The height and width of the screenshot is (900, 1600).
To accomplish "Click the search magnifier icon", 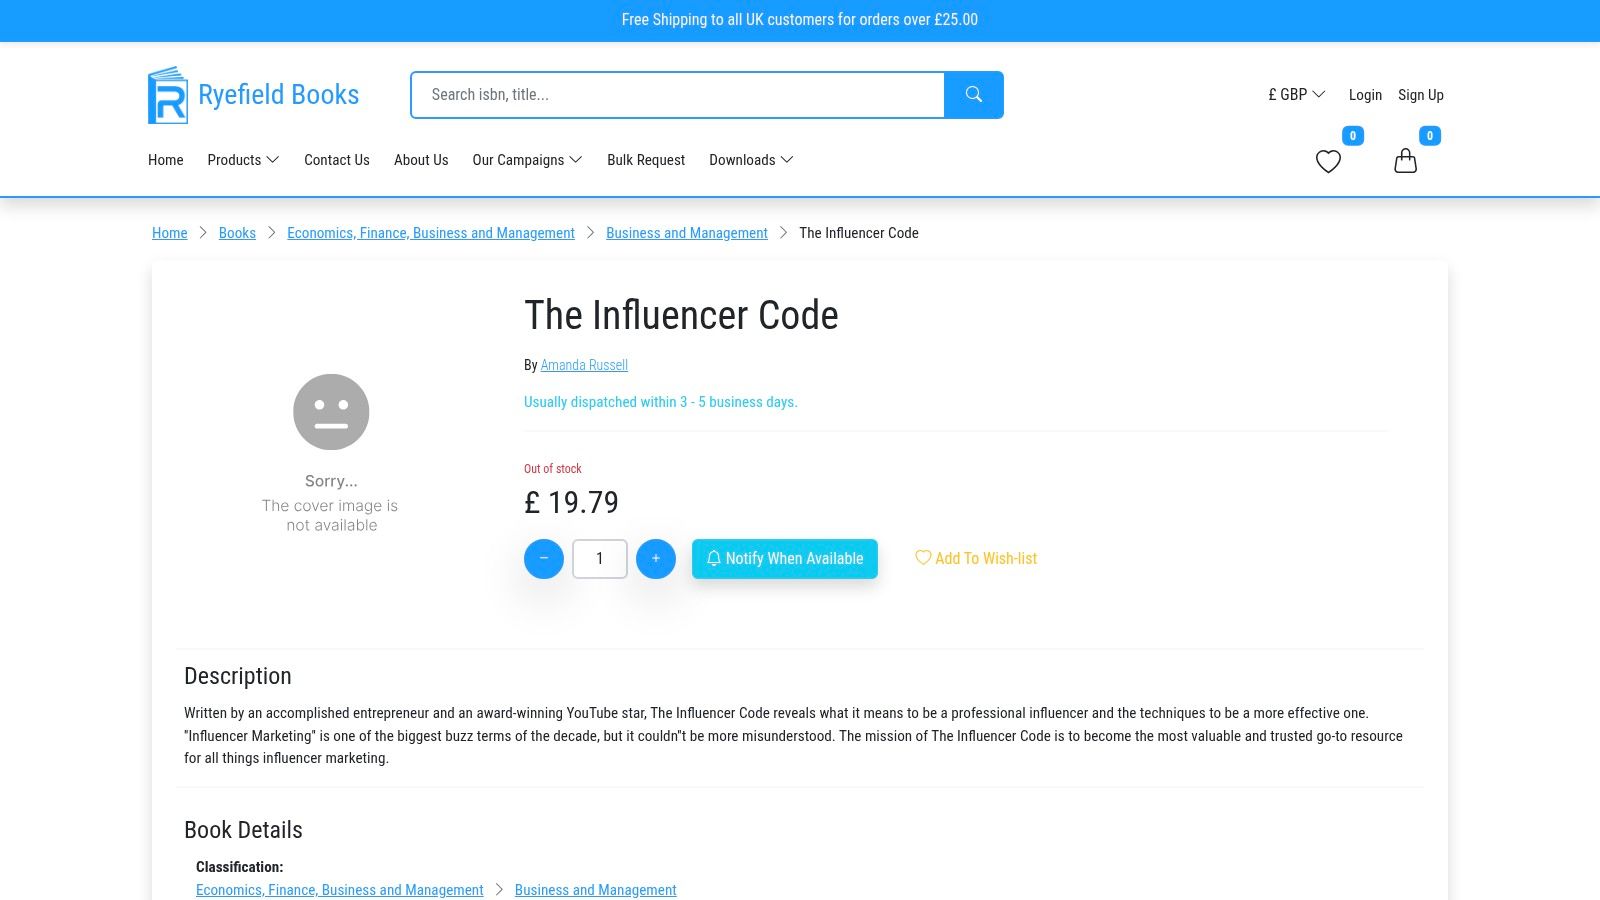I will pos(973,94).
